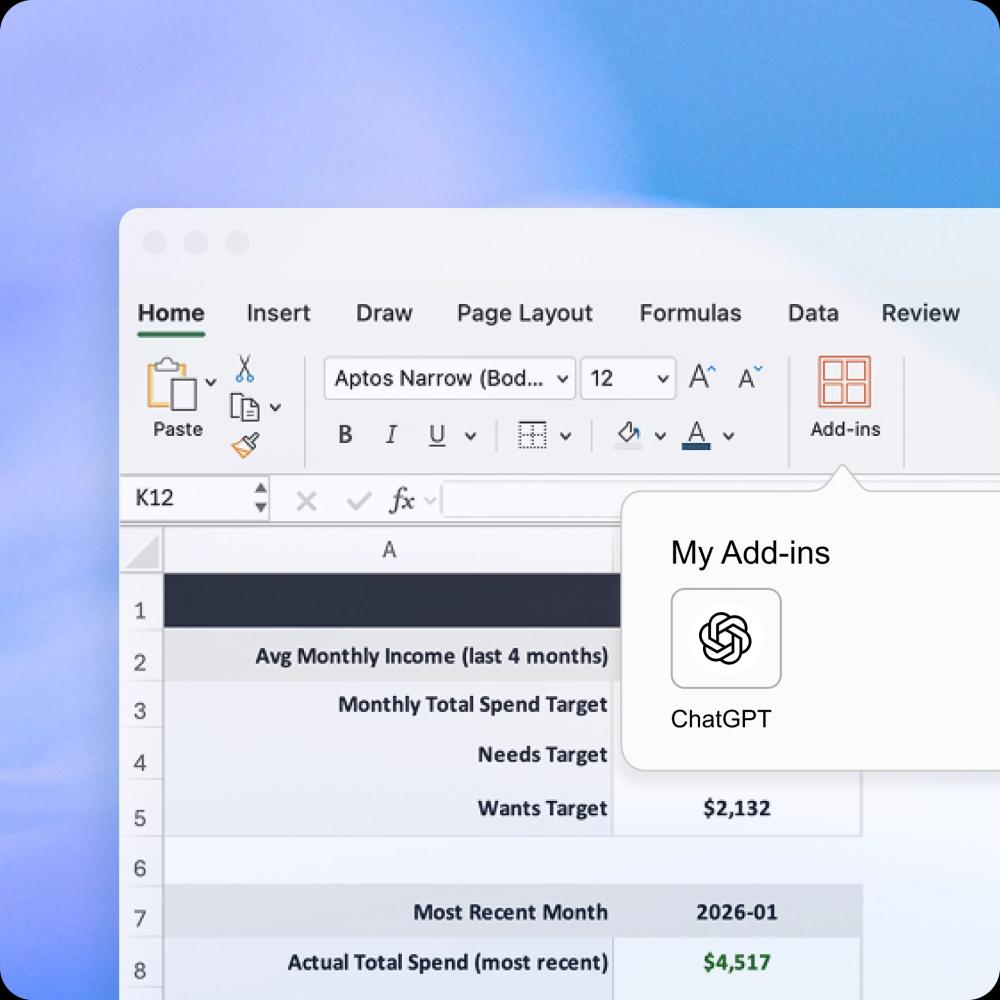Expand the Font Color dropdown arrow
1000x1000 pixels.
[x=728, y=436]
